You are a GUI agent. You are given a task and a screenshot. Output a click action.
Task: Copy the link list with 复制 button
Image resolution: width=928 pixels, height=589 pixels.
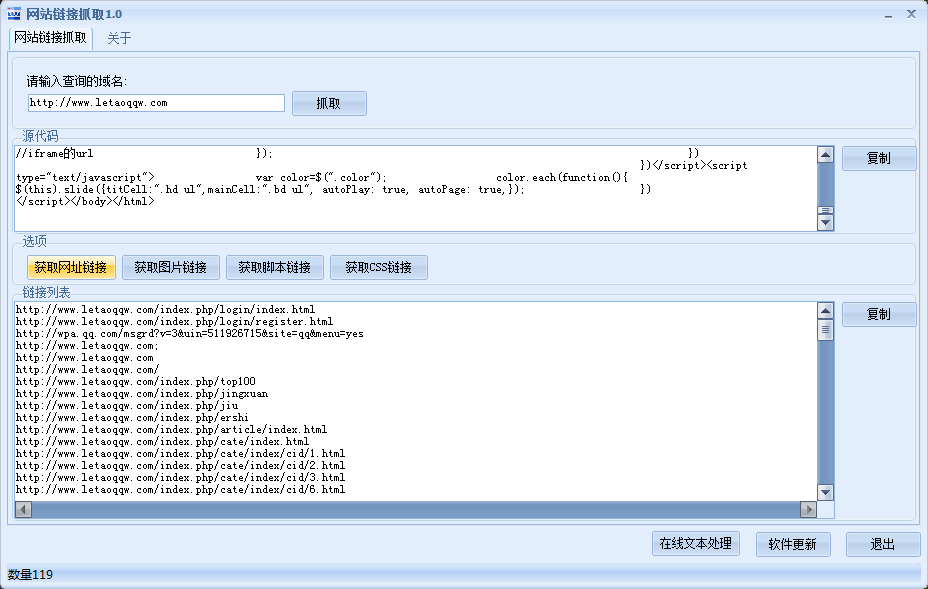point(879,314)
